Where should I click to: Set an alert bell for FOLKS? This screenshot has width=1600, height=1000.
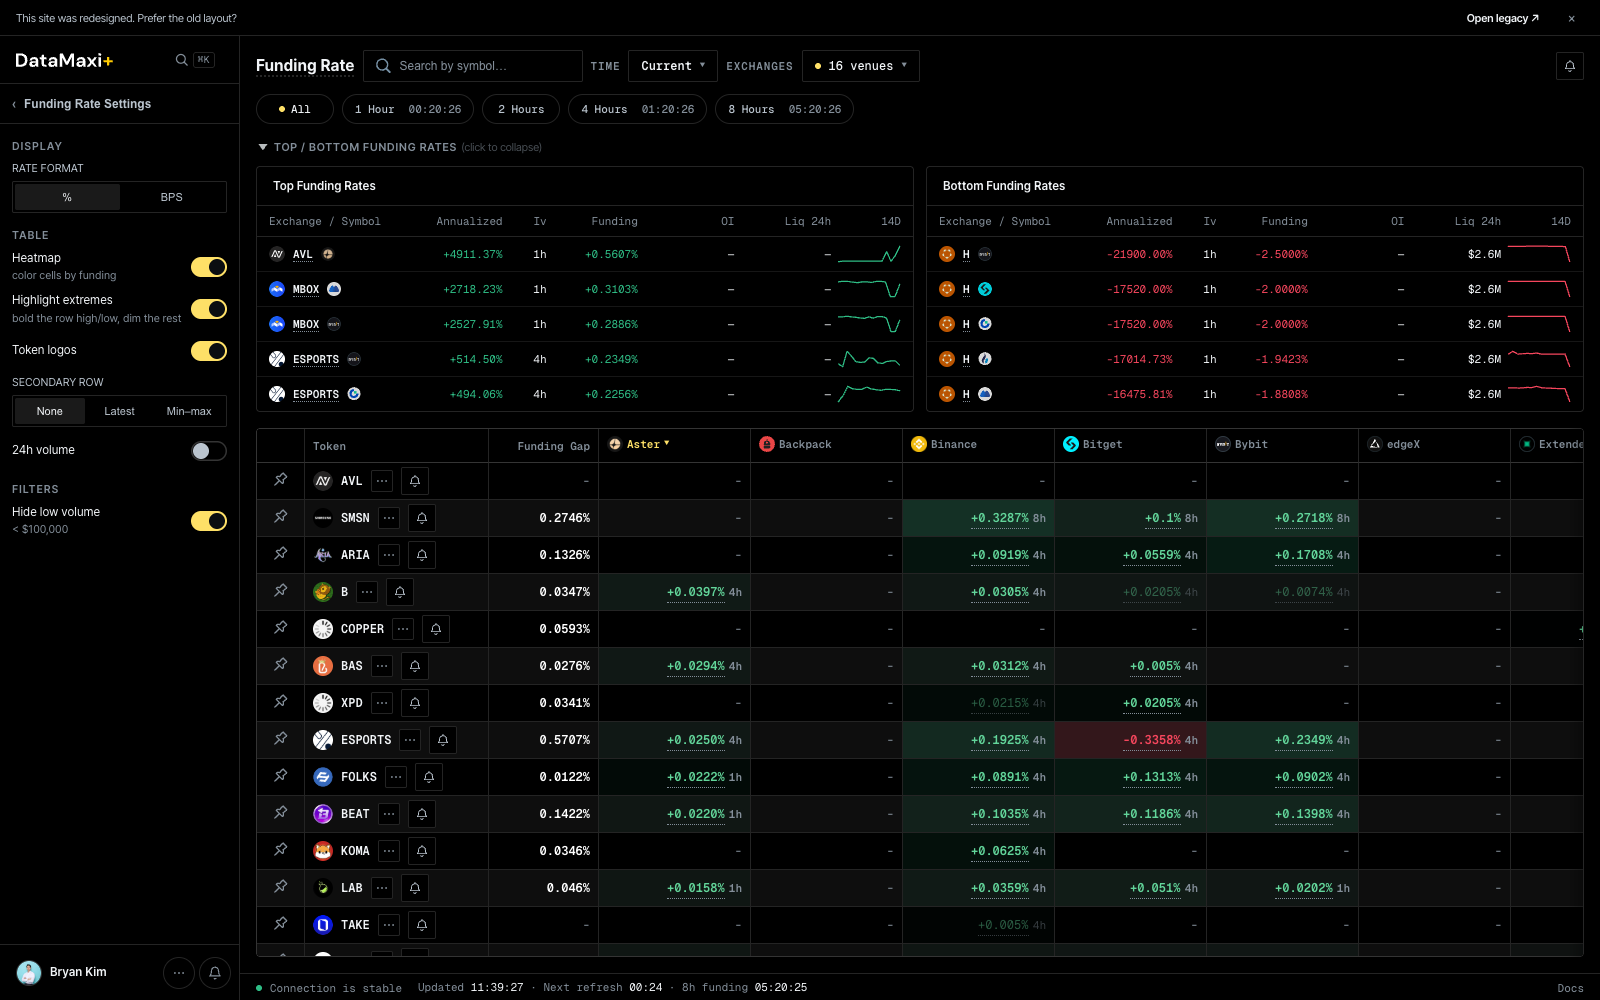(x=429, y=777)
